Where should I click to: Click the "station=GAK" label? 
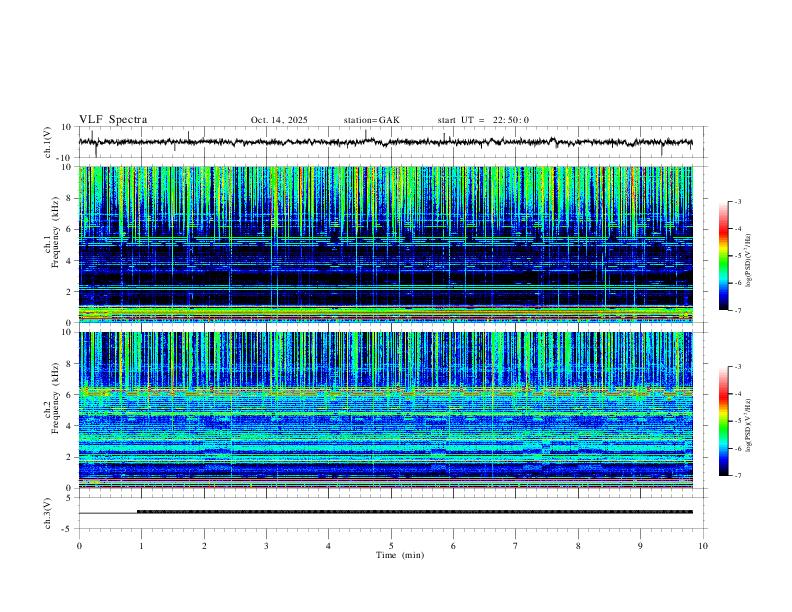click(x=371, y=120)
